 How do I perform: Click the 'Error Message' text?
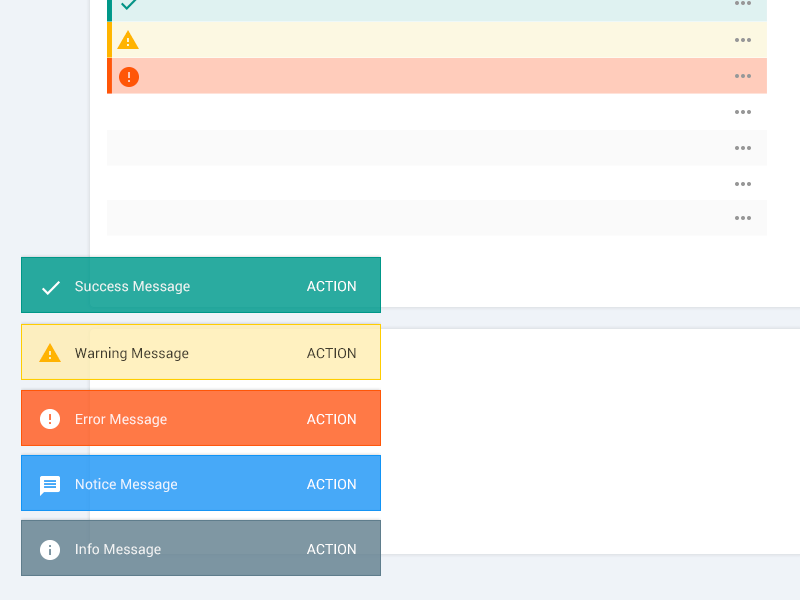[121, 419]
